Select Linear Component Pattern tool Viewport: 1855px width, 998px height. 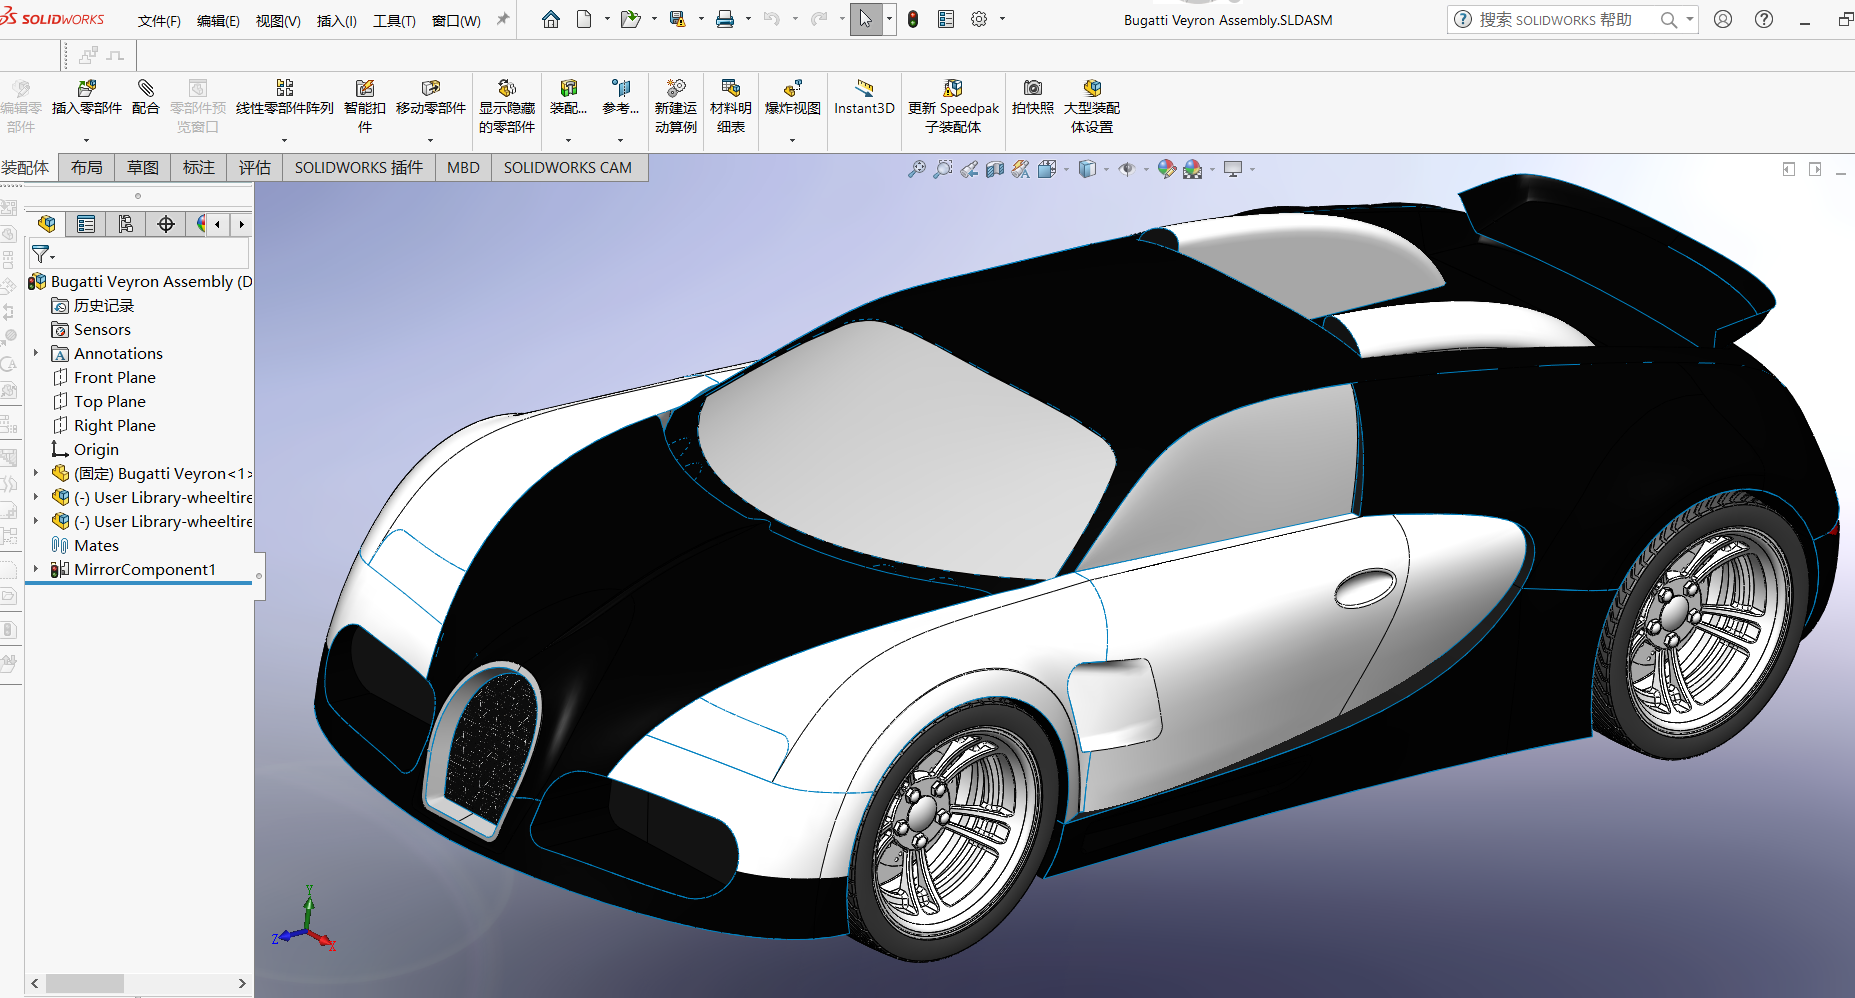(285, 98)
